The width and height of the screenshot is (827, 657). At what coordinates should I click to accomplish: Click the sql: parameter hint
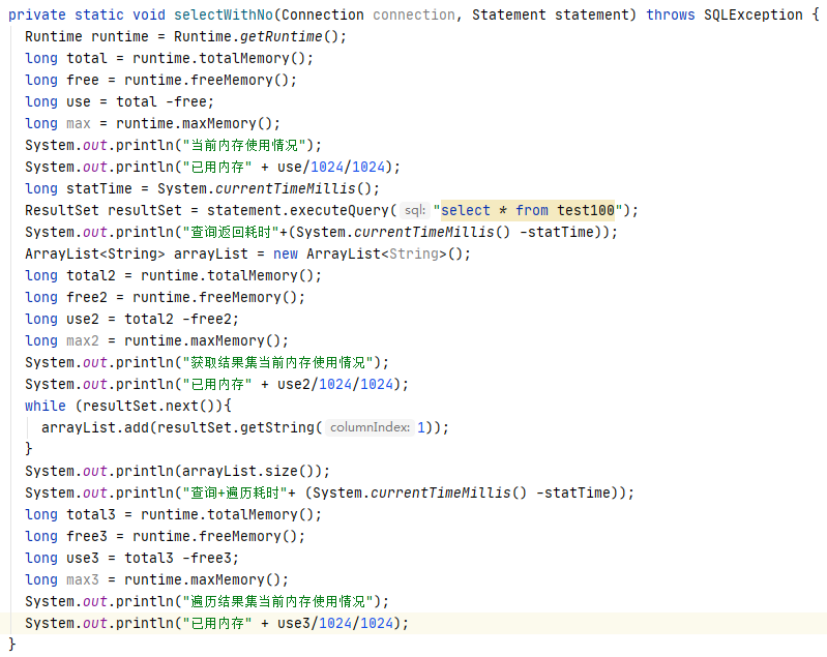[x=415, y=210]
